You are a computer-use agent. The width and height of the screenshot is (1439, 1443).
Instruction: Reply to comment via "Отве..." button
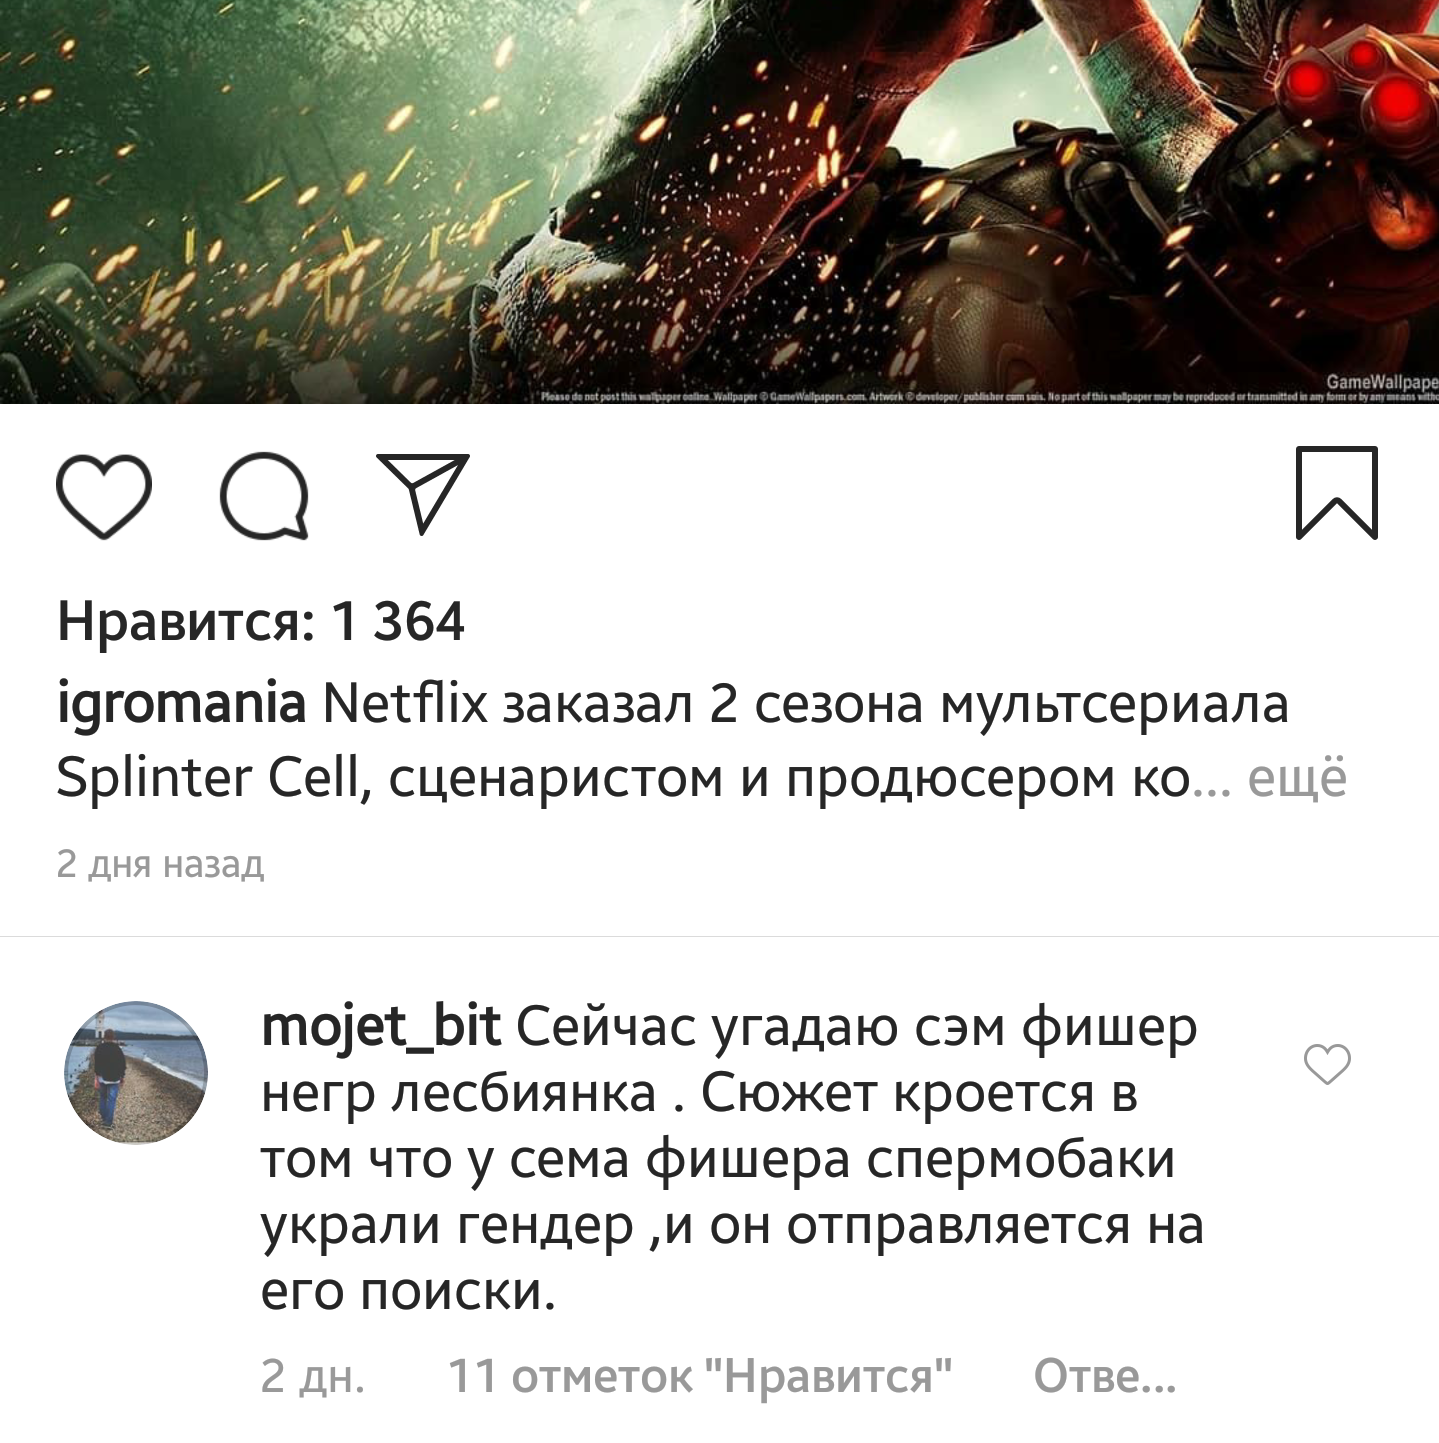tap(1104, 1376)
